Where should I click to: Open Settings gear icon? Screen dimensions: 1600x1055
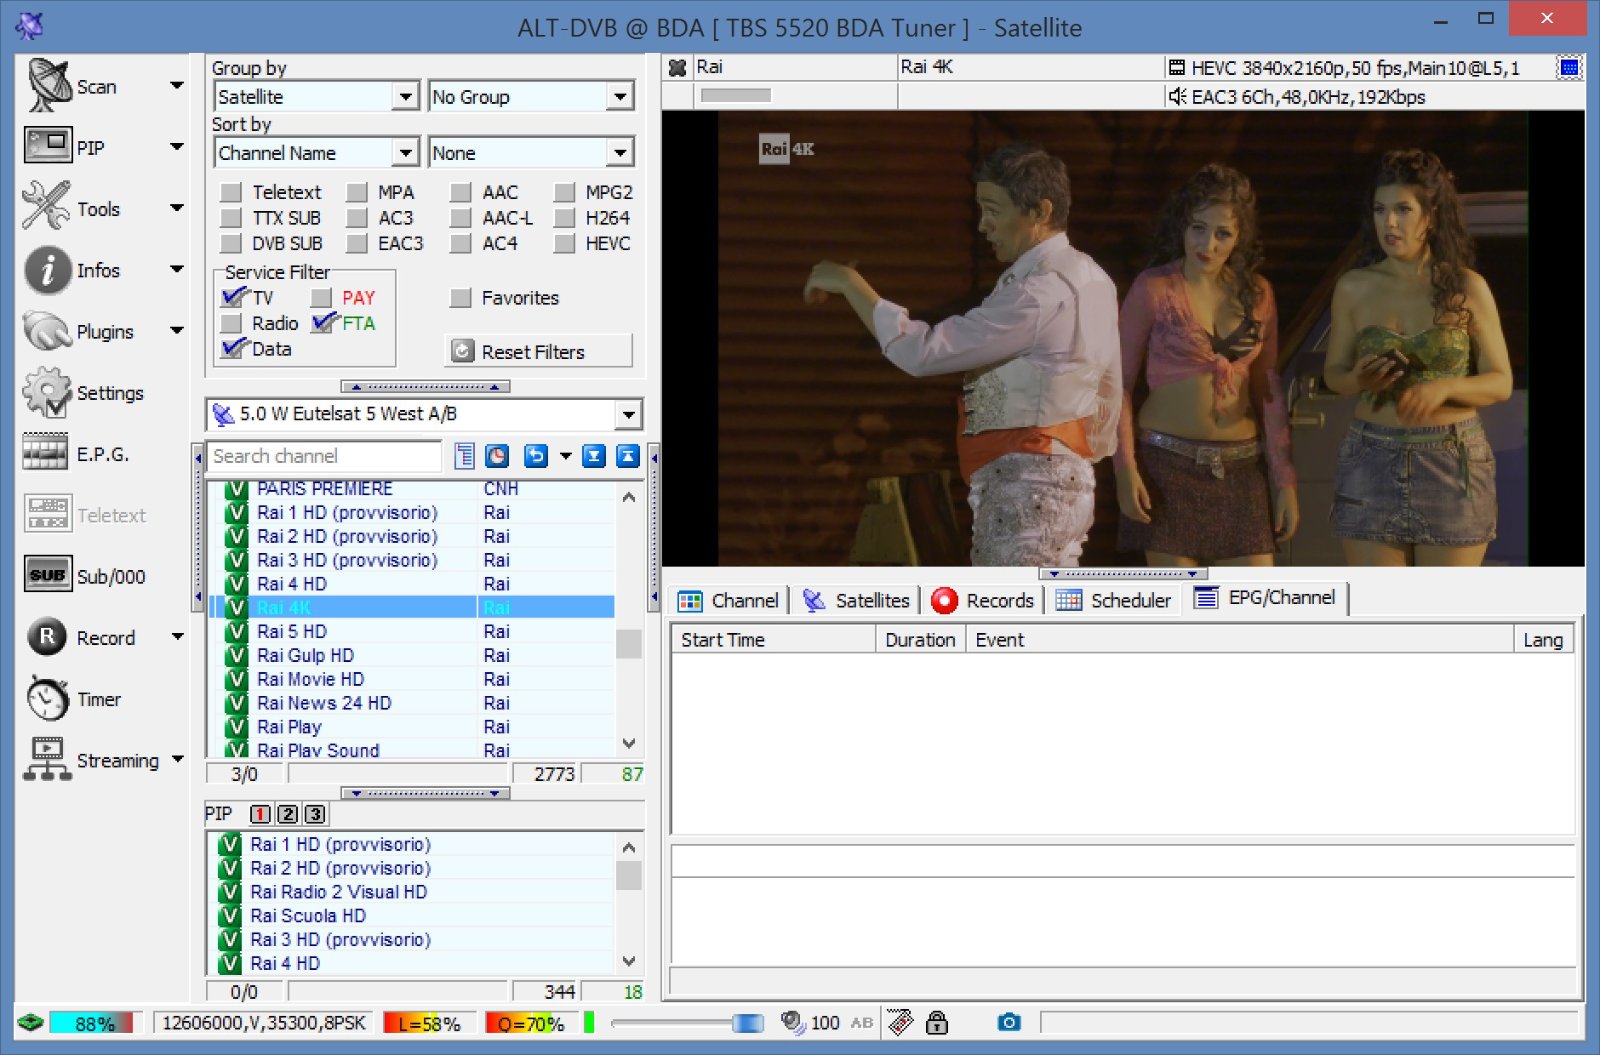(47, 392)
